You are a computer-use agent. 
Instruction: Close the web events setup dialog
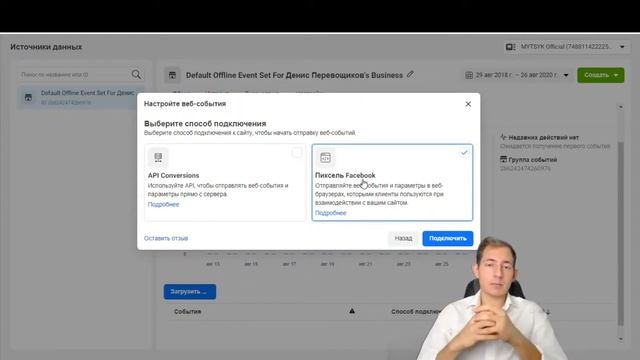click(x=468, y=104)
